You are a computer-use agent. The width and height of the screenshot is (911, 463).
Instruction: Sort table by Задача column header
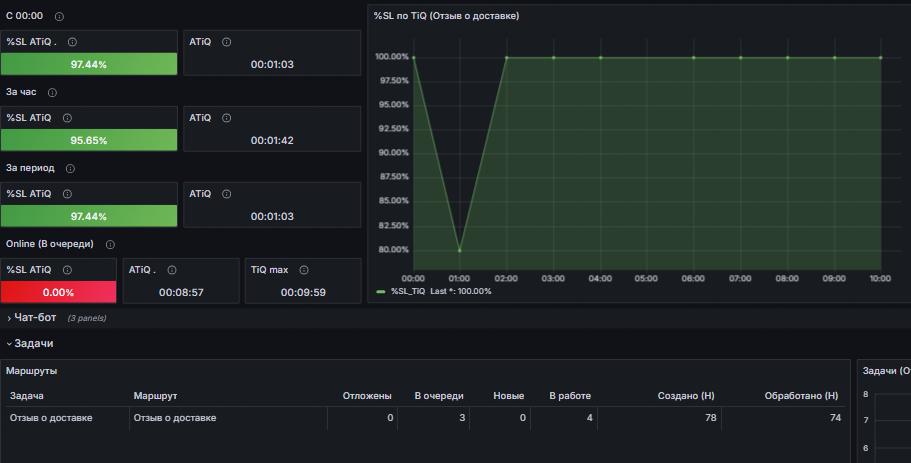(x=27, y=396)
